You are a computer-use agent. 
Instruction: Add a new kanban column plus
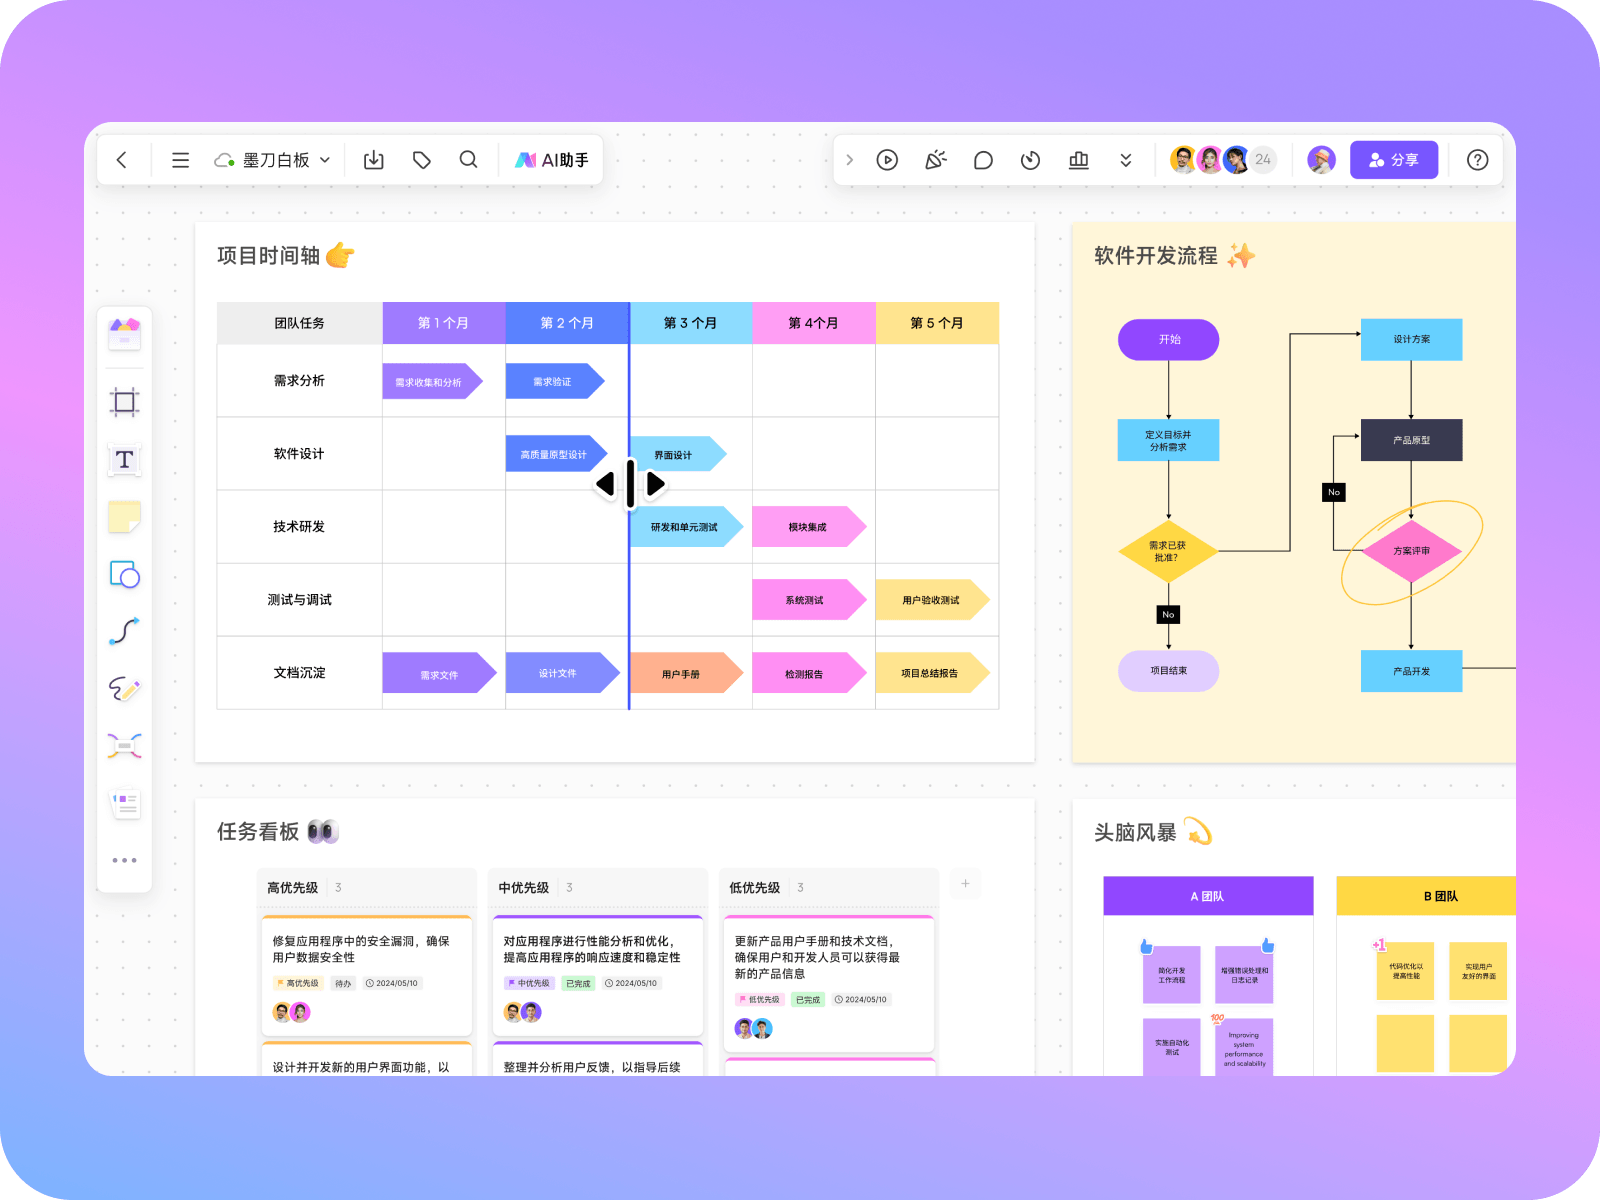tap(965, 884)
